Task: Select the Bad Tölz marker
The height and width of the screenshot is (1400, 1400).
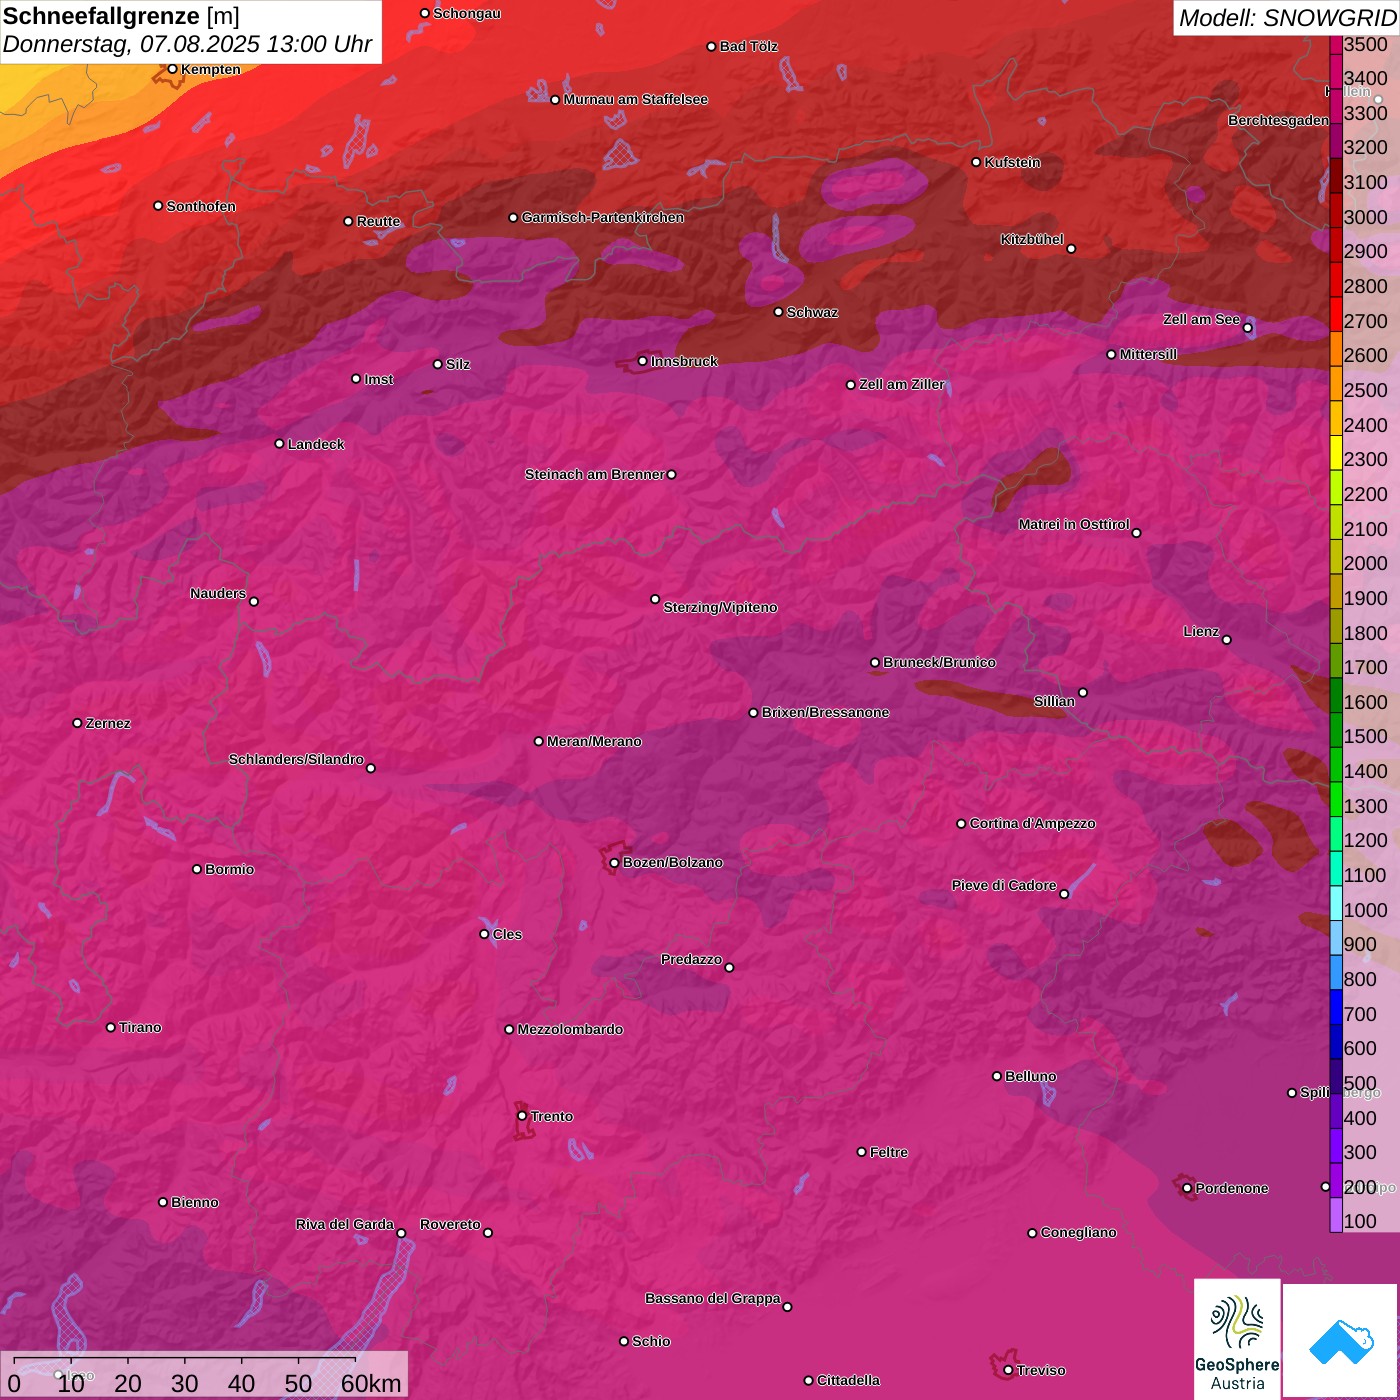Action: pos(711,47)
